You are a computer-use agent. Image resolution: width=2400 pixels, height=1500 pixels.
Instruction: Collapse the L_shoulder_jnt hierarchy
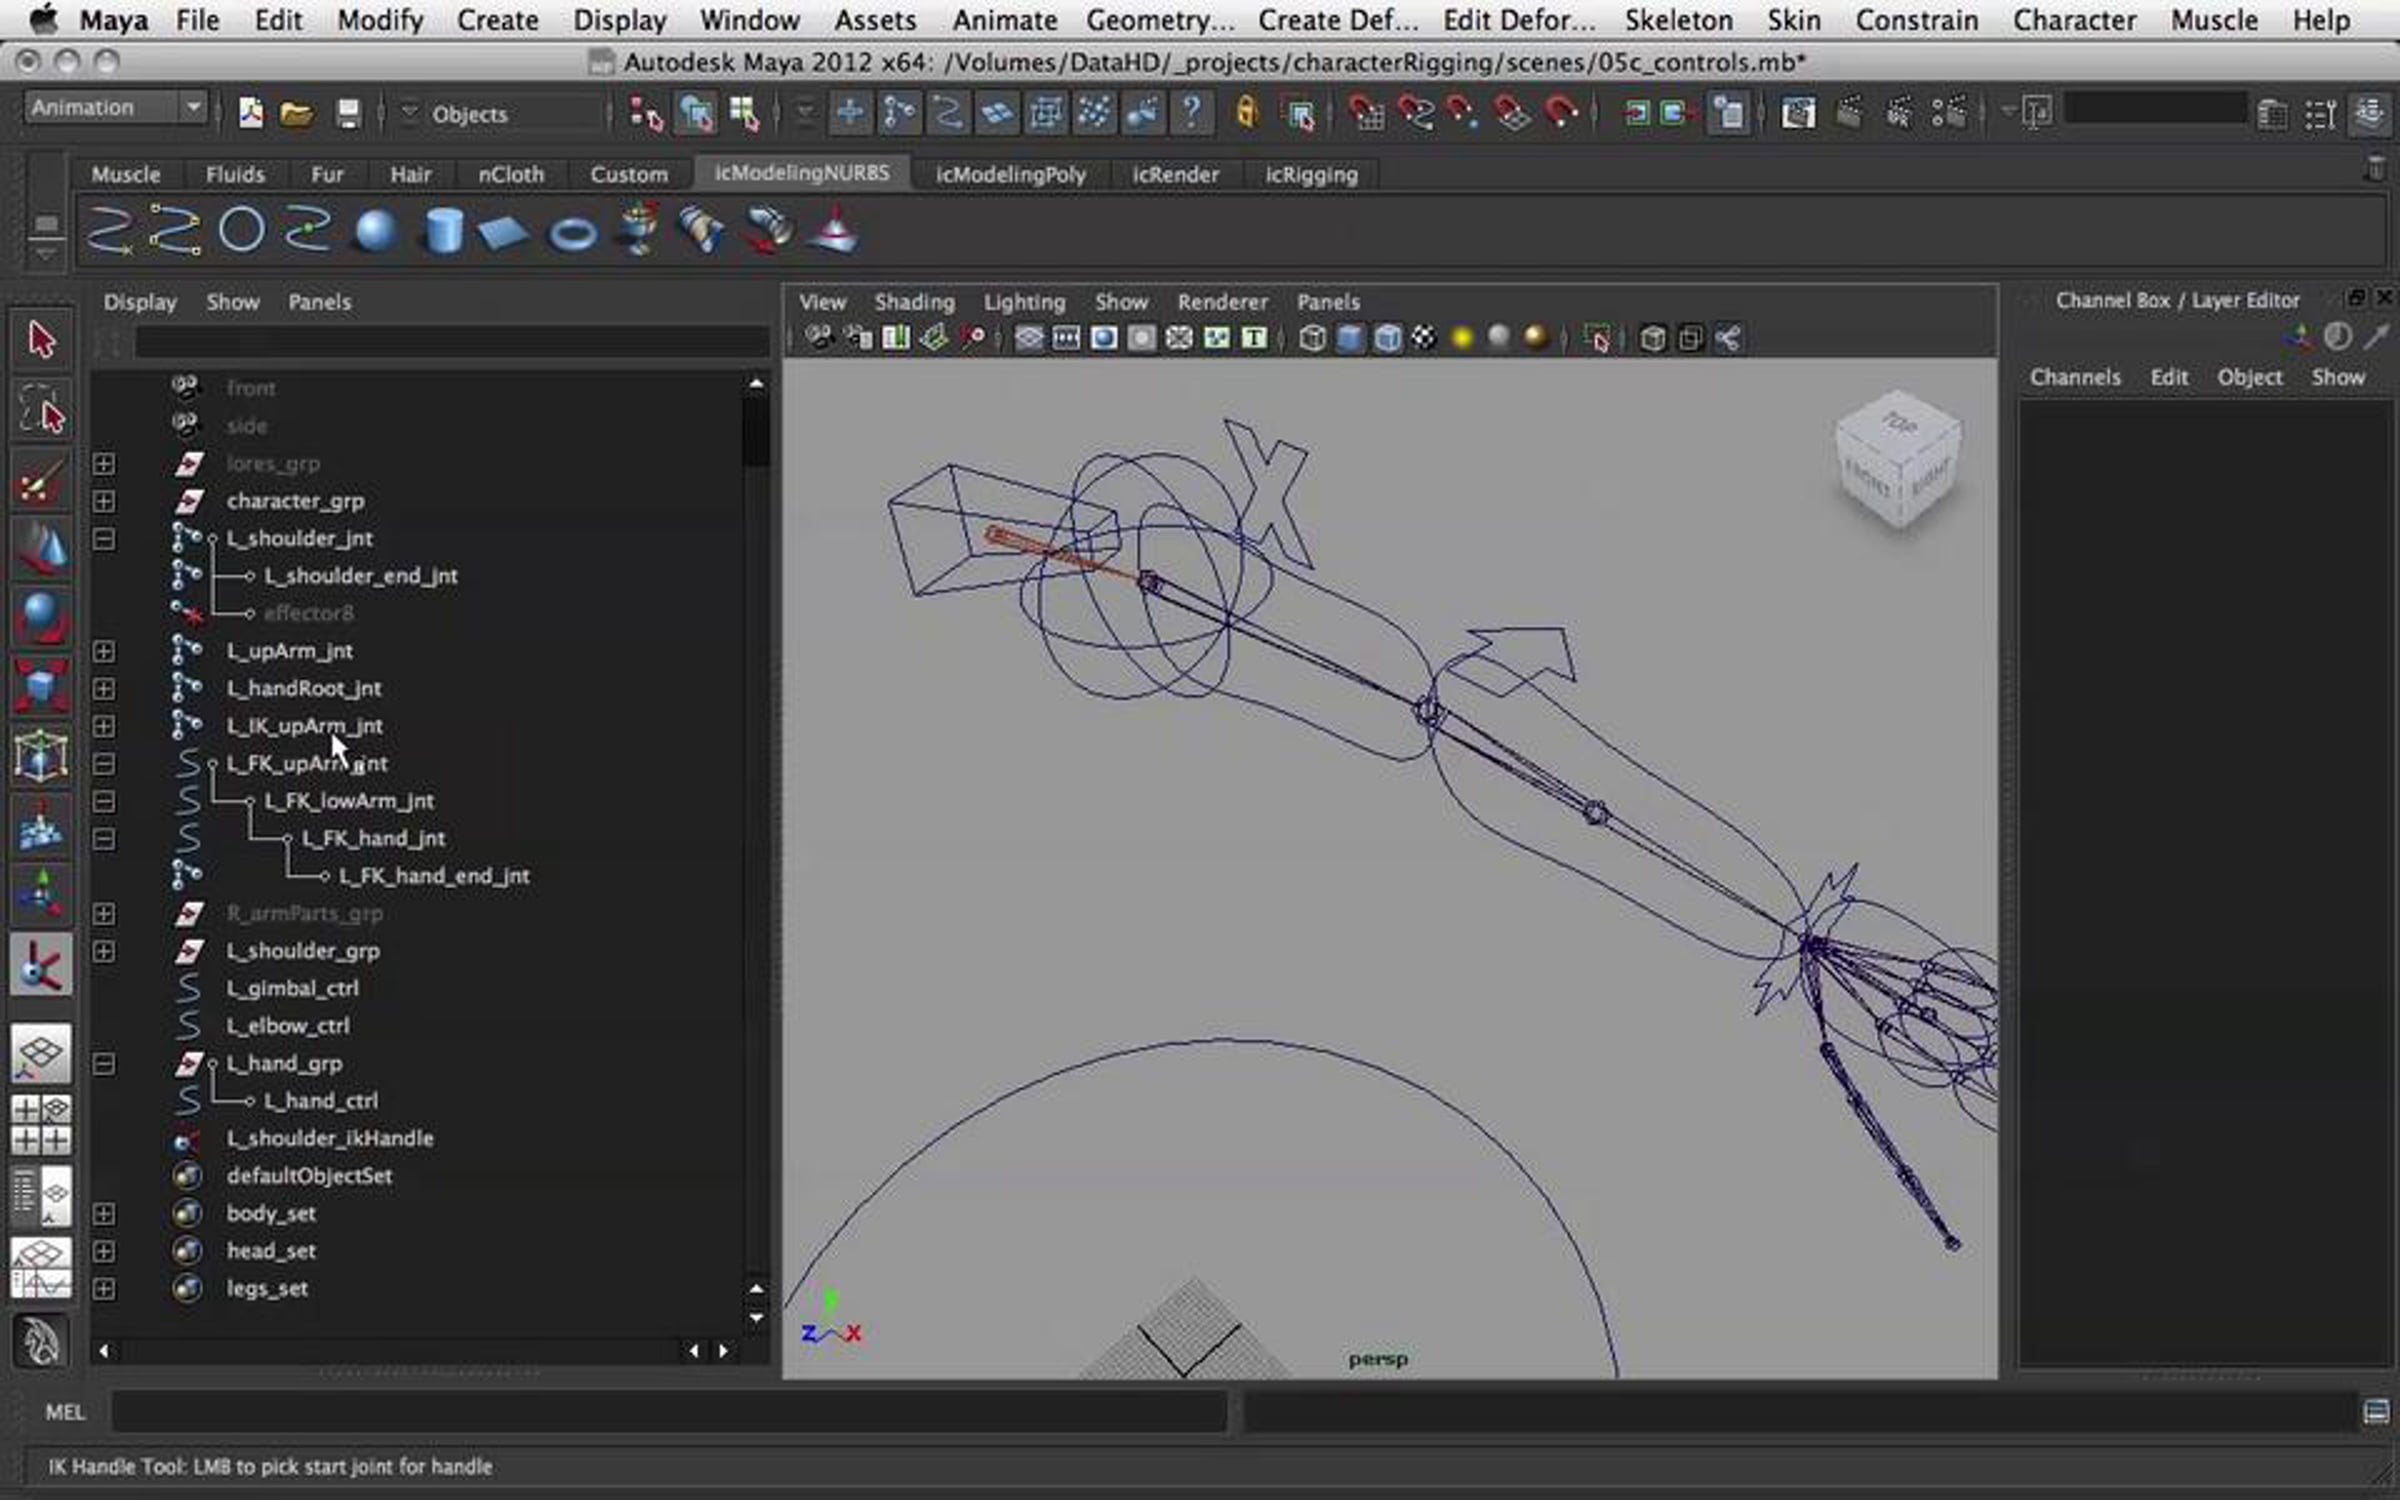coord(103,539)
